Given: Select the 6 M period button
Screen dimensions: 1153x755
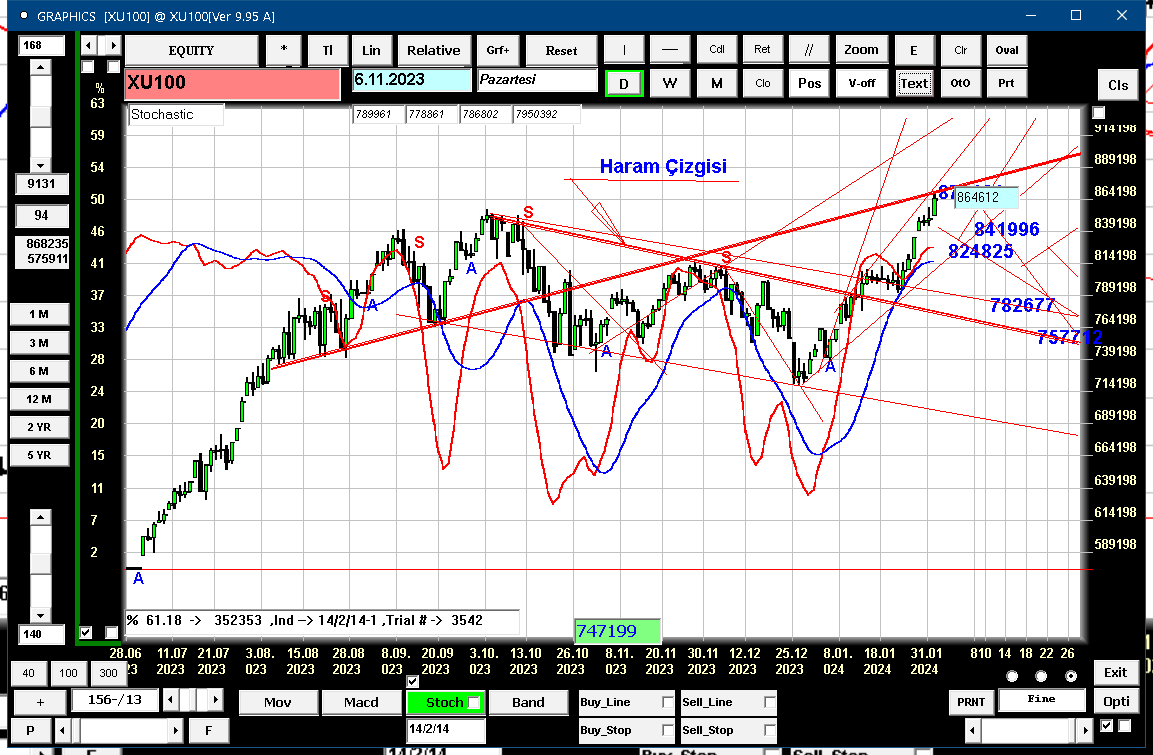Looking at the screenshot, I should tap(39, 371).
